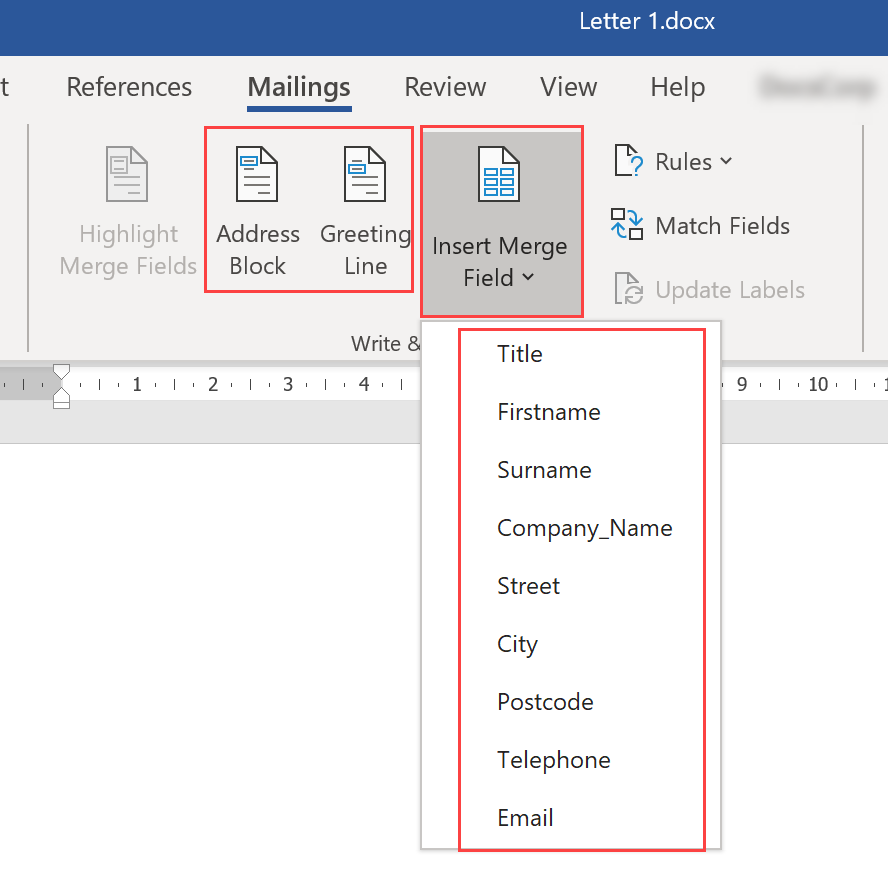Choose the Postcode merge field
The height and width of the screenshot is (879, 888).
(x=545, y=702)
